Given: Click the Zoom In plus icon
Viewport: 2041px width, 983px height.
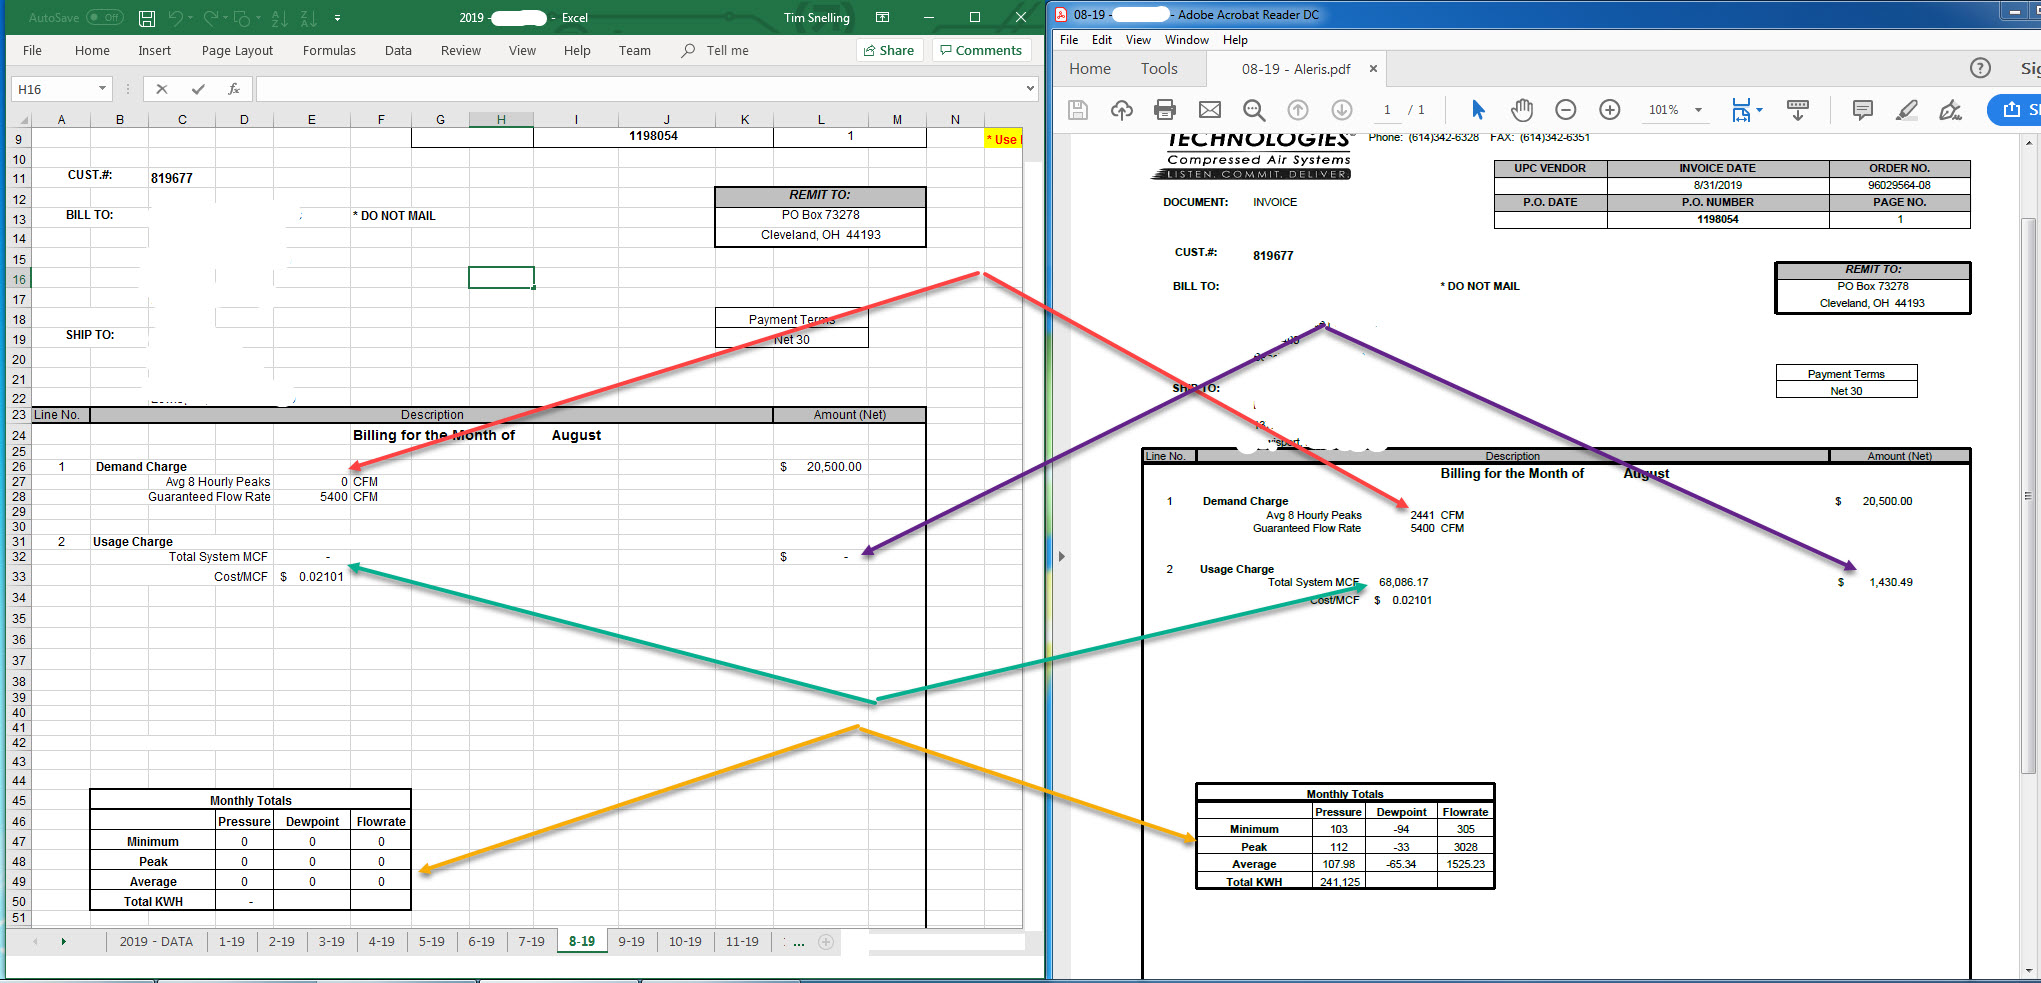Looking at the screenshot, I should point(1610,110).
